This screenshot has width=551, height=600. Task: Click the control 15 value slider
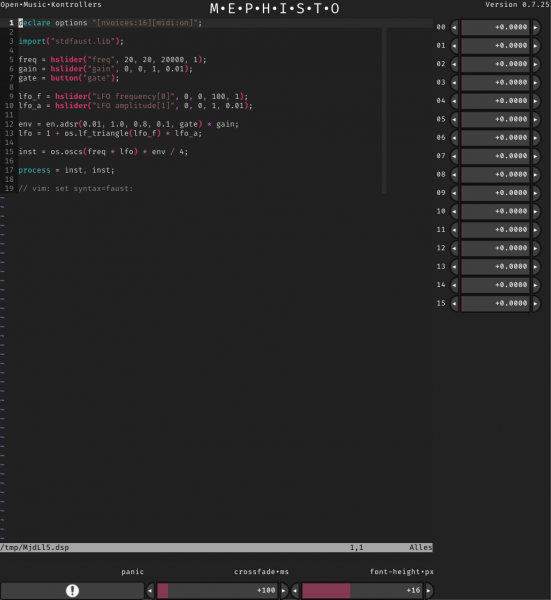click(495, 303)
